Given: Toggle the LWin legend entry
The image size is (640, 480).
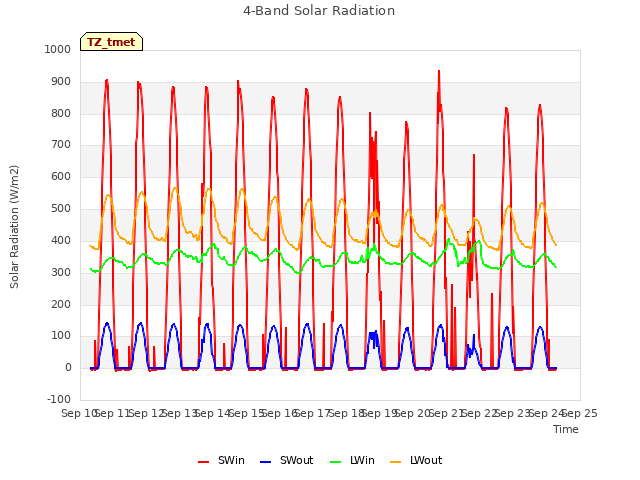Looking at the screenshot, I should (352, 460).
